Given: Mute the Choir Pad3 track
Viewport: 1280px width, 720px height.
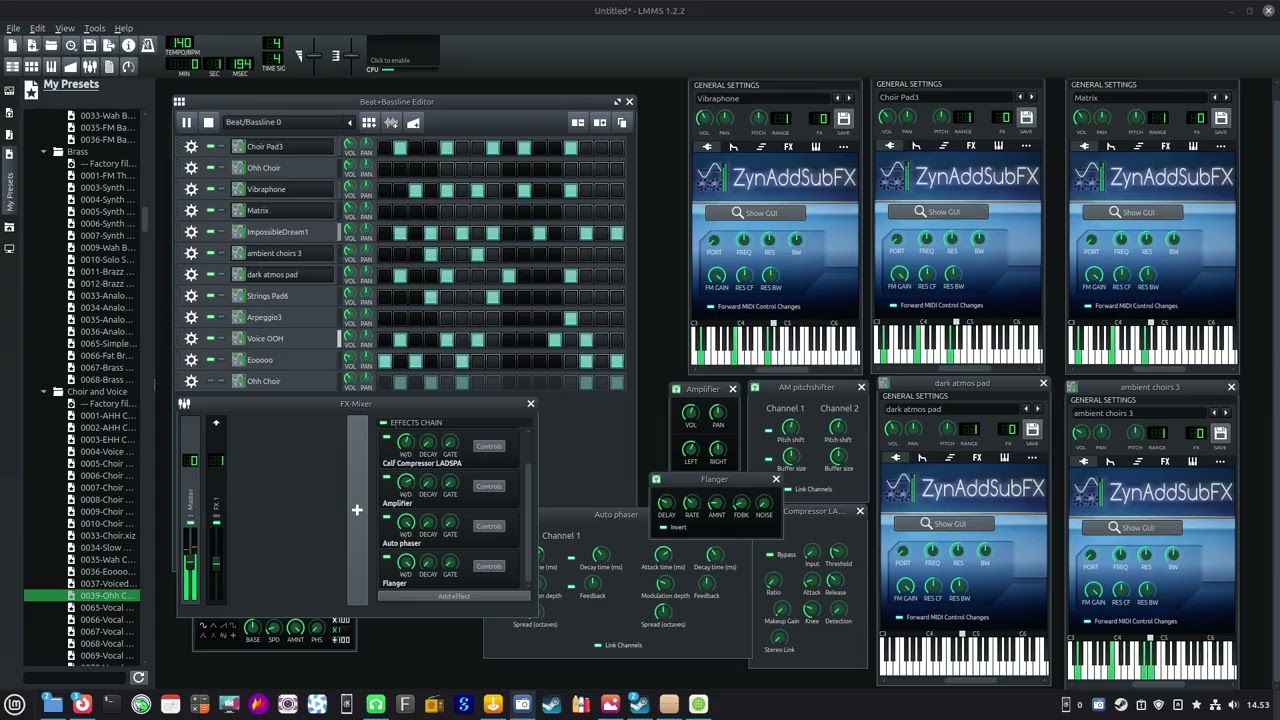Looking at the screenshot, I should 211,147.
